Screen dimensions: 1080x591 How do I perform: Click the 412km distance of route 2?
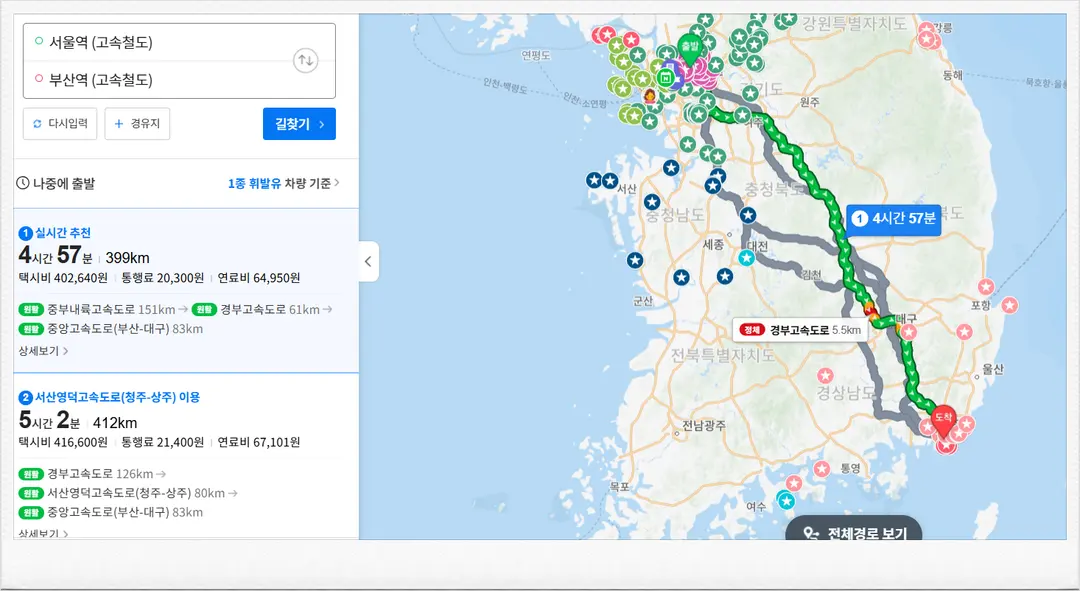point(115,423)
